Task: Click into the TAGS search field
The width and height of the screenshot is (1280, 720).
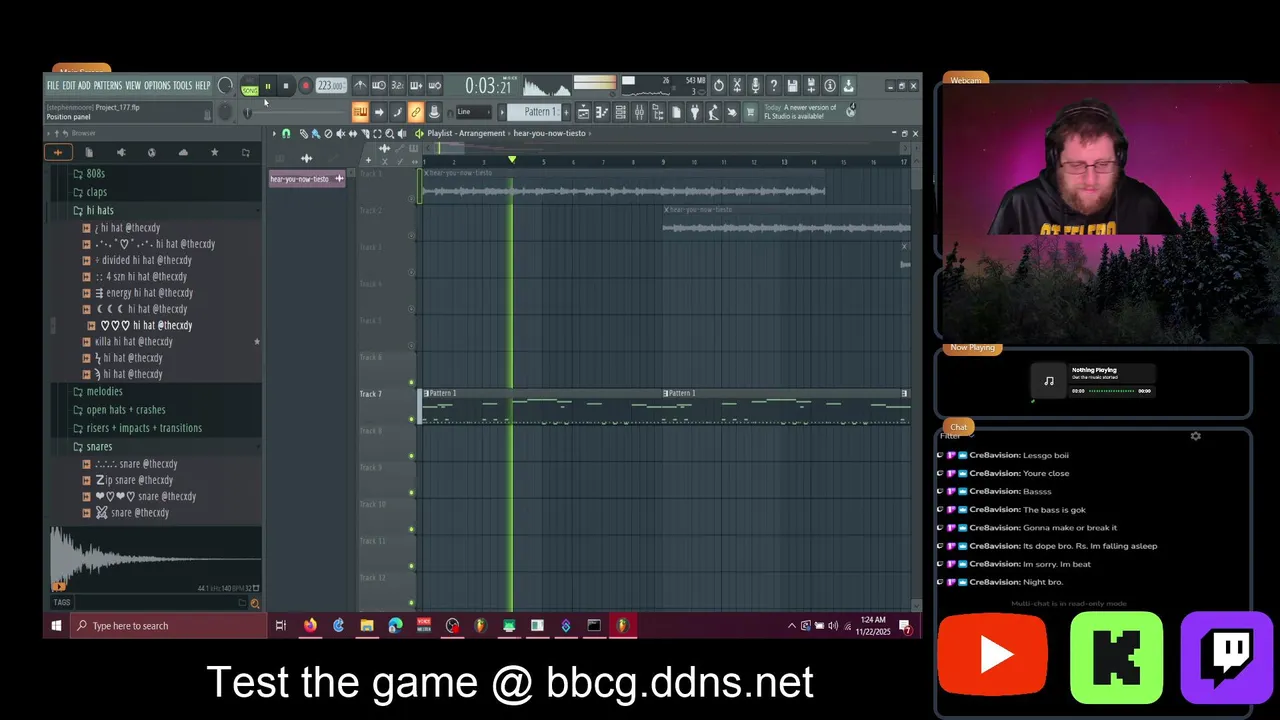Action: [x=155, y=603]
